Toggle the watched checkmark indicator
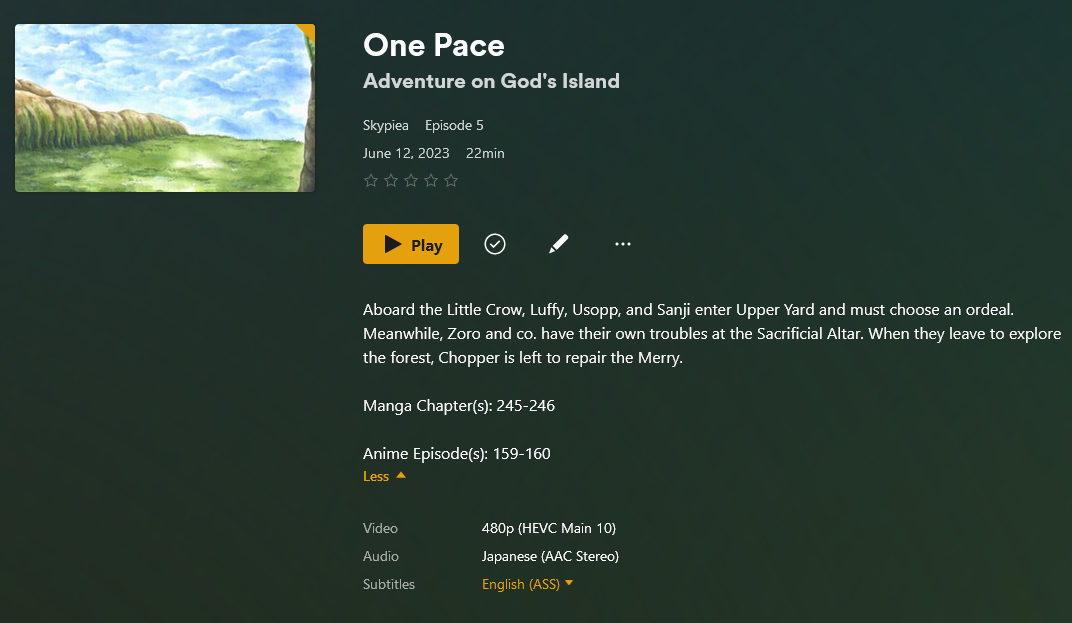Image resolution: width=1072 pixels, height=623 pixels. point(495,243)
